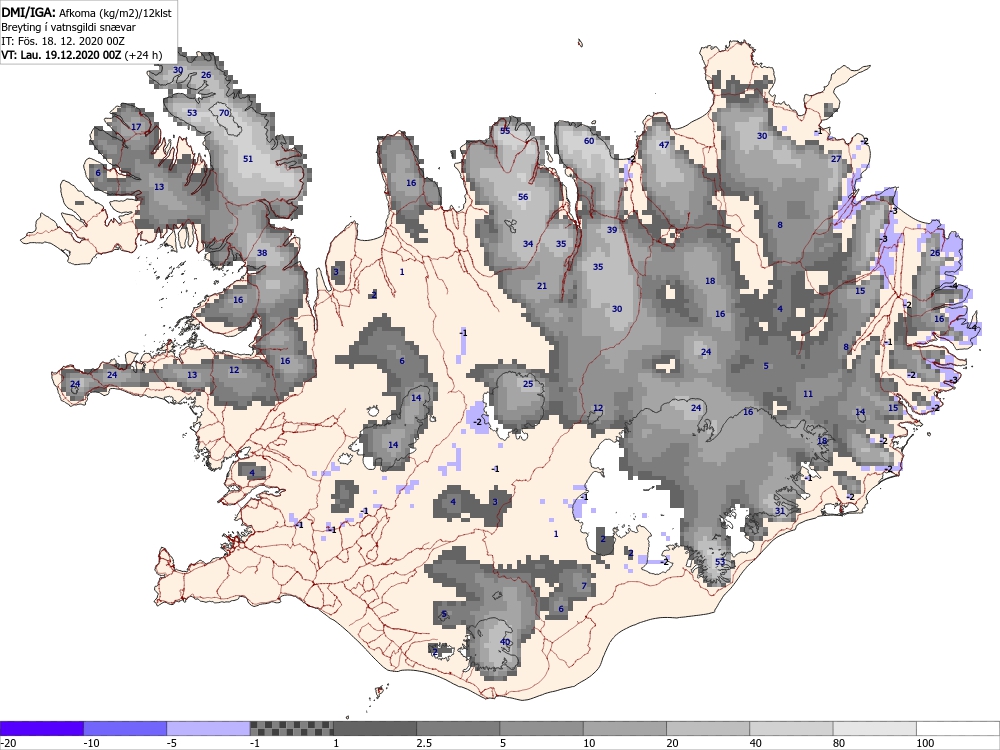This screenshot has width=1000, height=750.
Task: Click the value 70 on the Westfjords glacier
Action: (x=224, y=113)
